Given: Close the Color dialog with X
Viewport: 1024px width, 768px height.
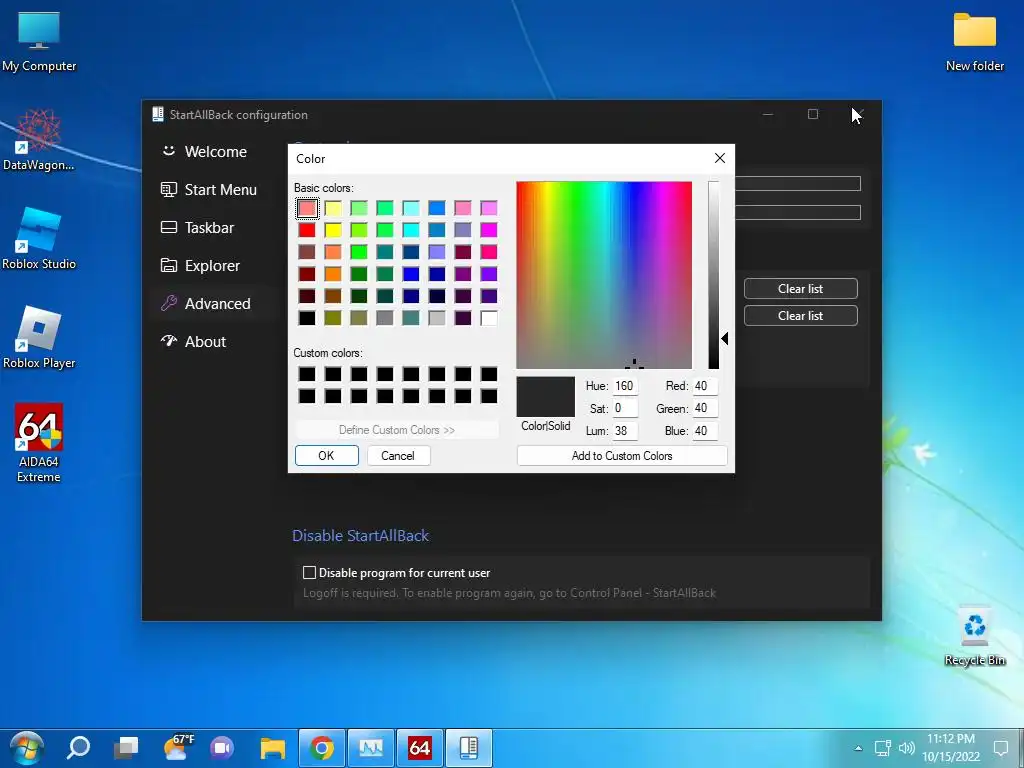Looking at the screenshot, I should click(x=720, y=158).
